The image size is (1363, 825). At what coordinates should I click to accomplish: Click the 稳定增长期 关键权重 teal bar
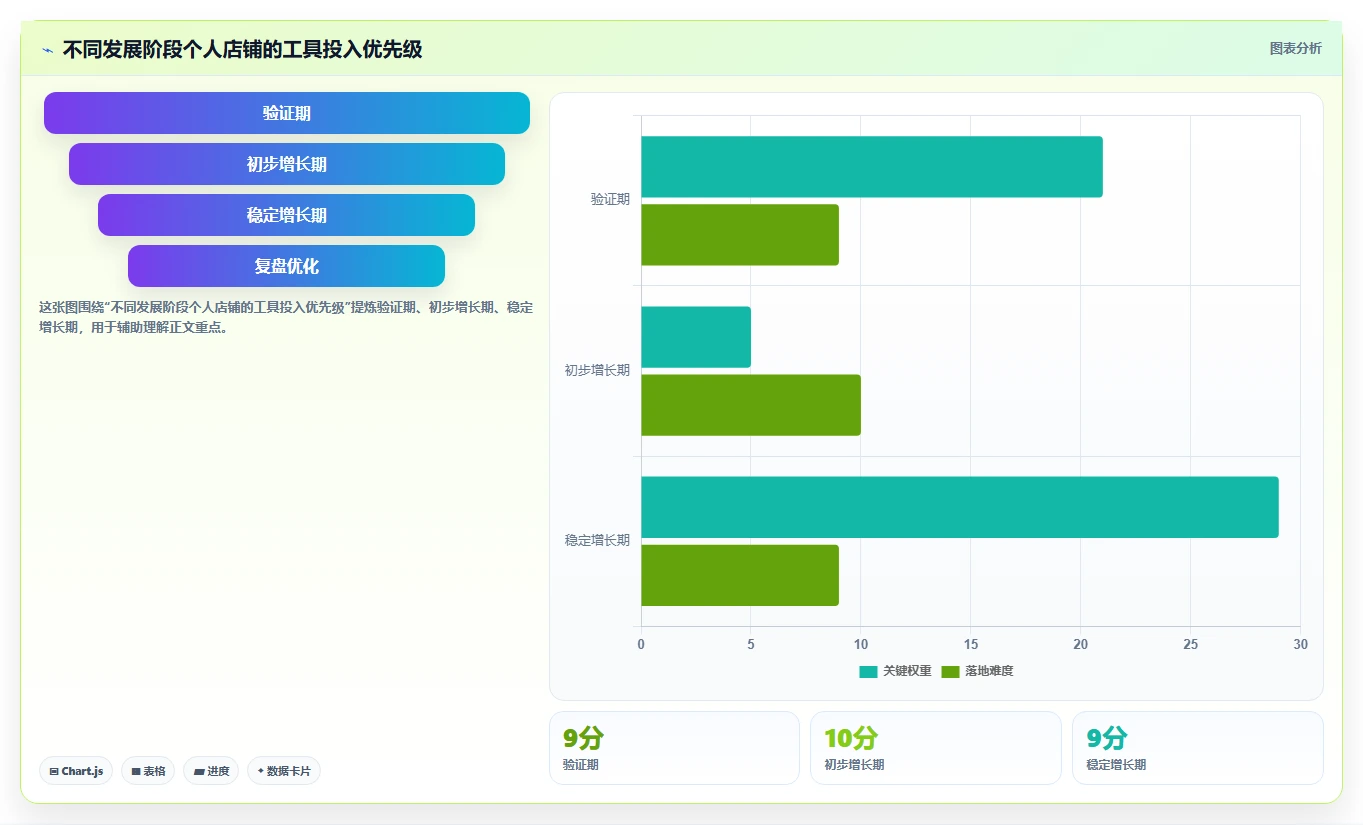click(x=960, y=507)
